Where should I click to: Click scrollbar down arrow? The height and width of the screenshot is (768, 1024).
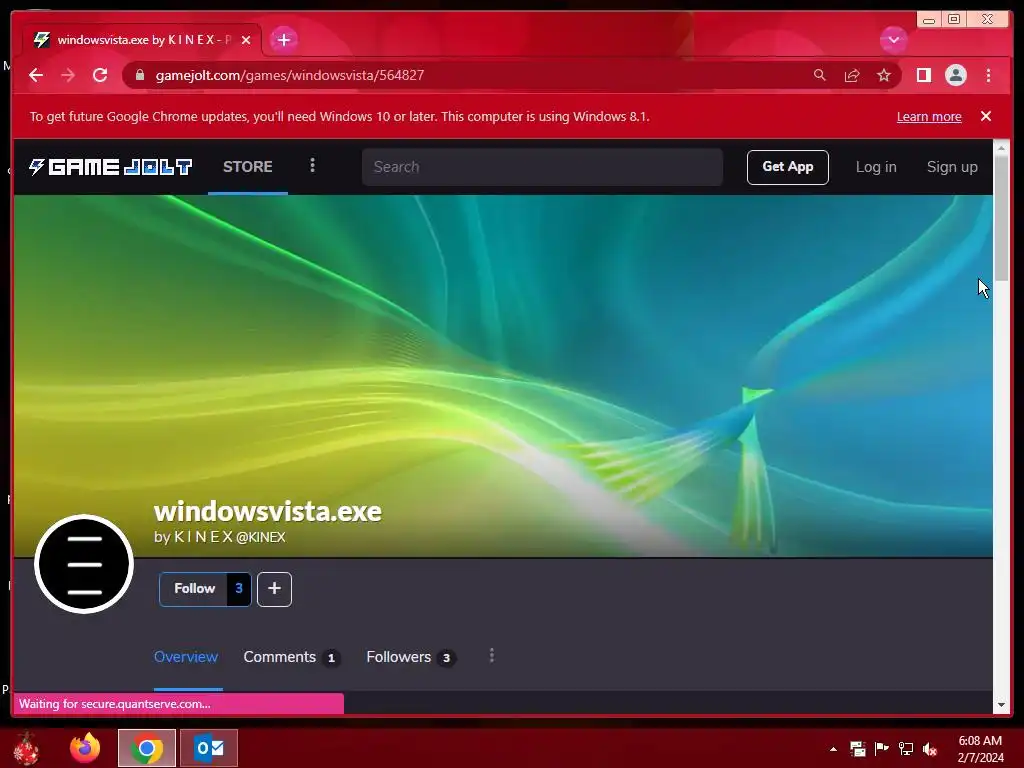[1001, 705]
